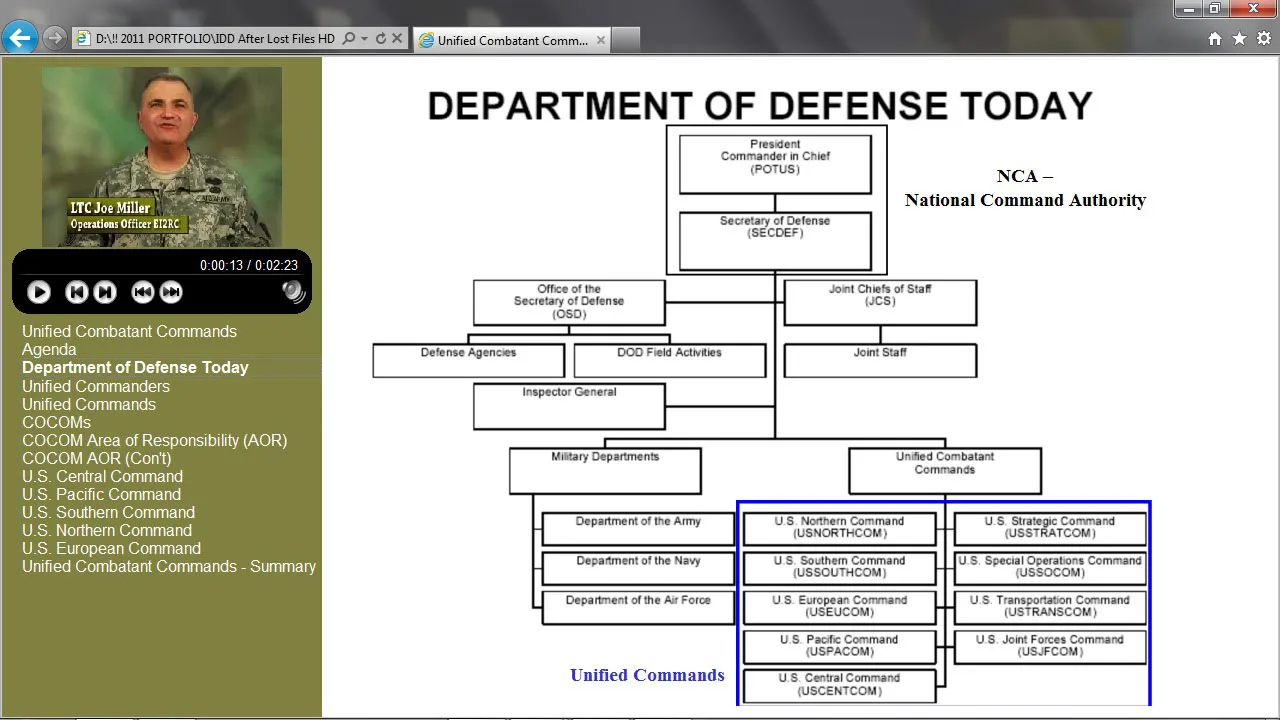The height and width of the screenshot is (720, 1280).
Task: Go back using the browser Back arrow
Action: point(20,39)
